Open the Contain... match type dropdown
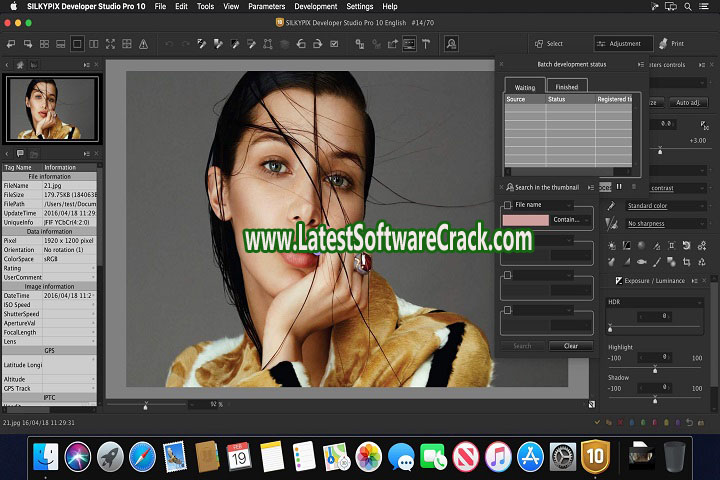720x480 pixels. point(571,219)
